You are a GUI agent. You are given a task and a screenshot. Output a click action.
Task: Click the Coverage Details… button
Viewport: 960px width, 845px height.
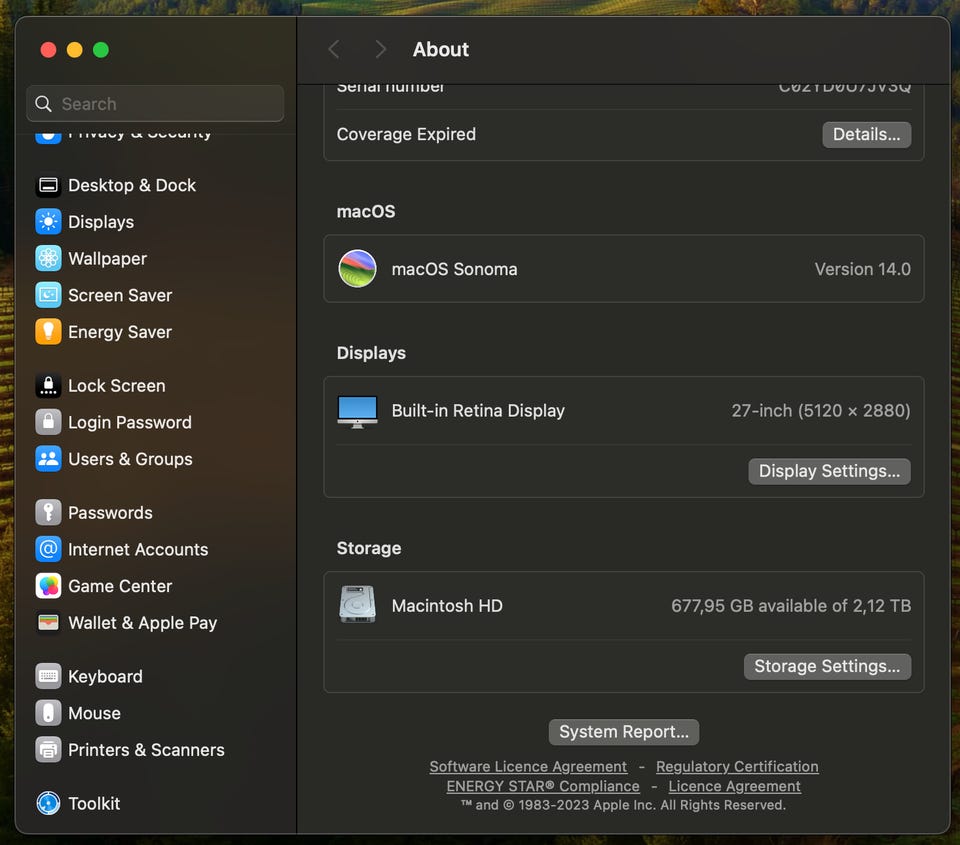click(866, 135)
